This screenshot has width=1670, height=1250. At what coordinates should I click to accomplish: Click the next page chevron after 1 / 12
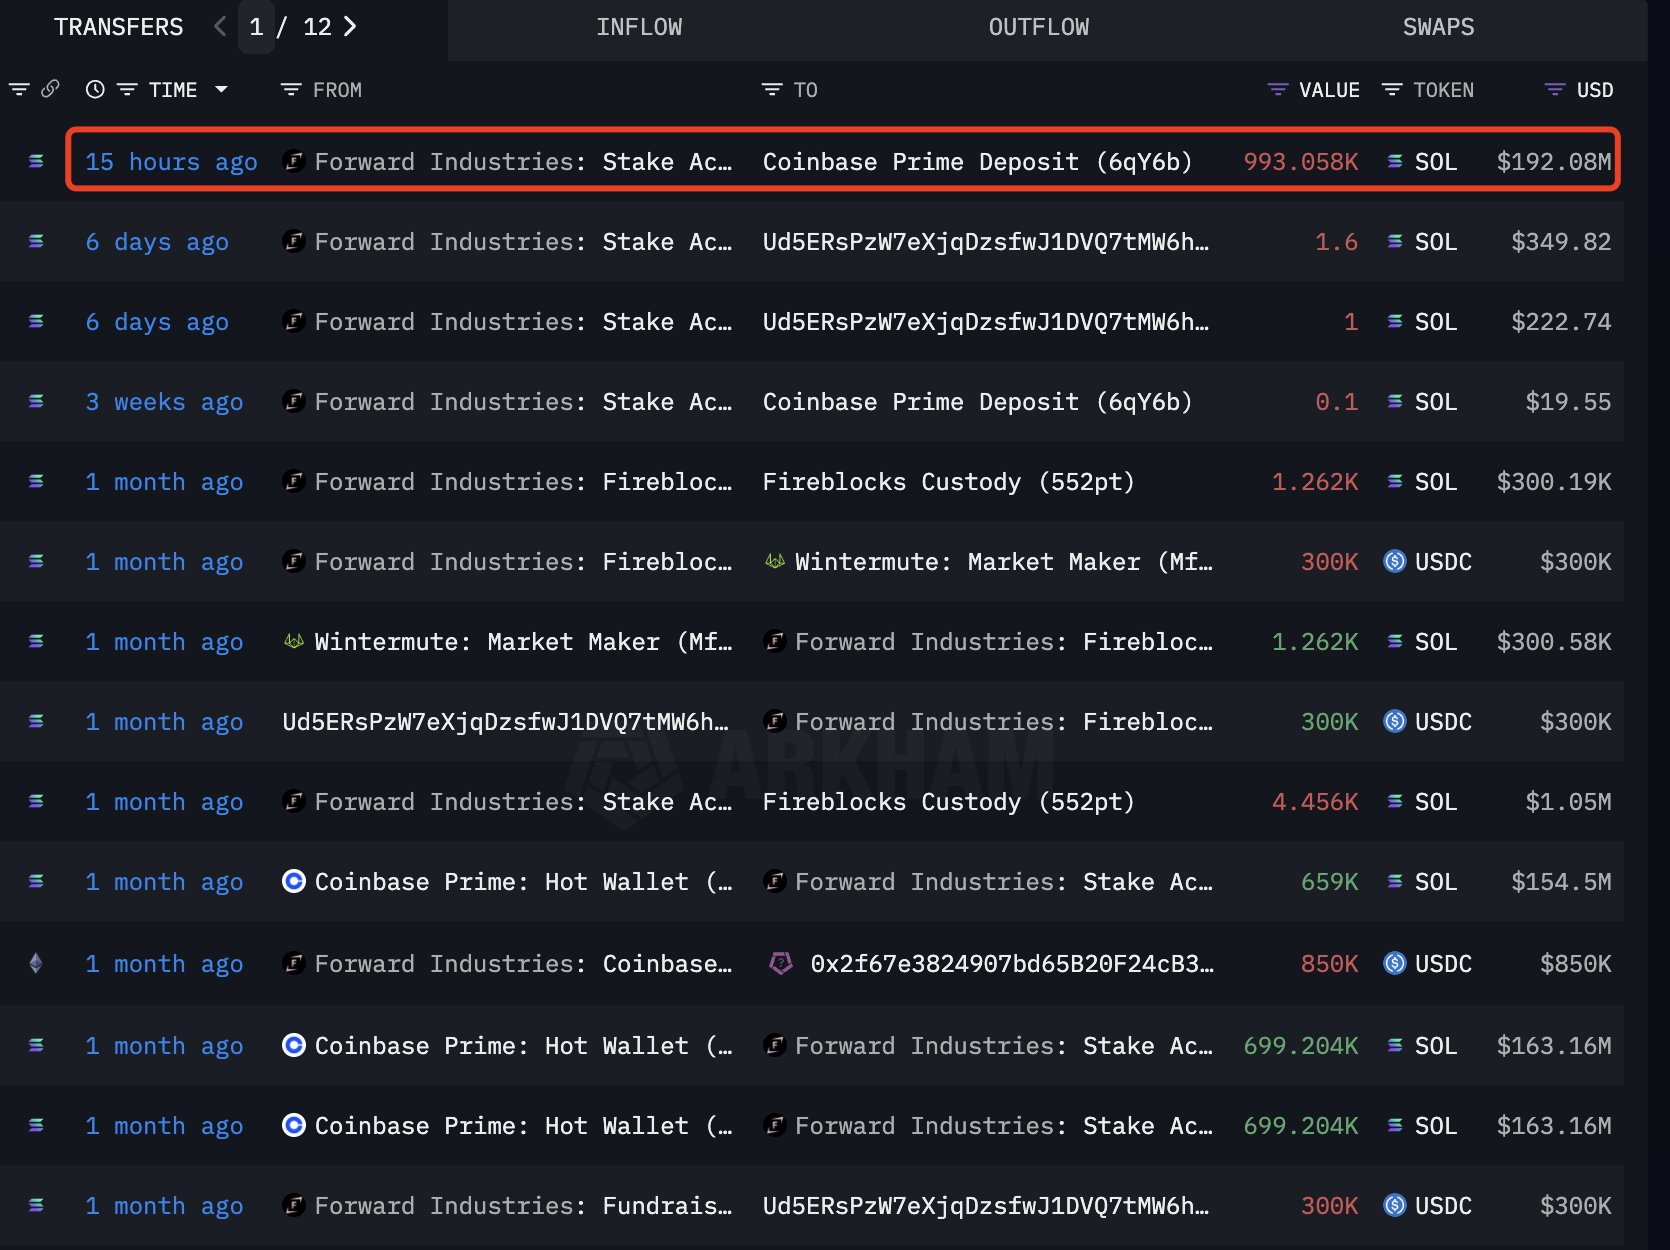349,27
